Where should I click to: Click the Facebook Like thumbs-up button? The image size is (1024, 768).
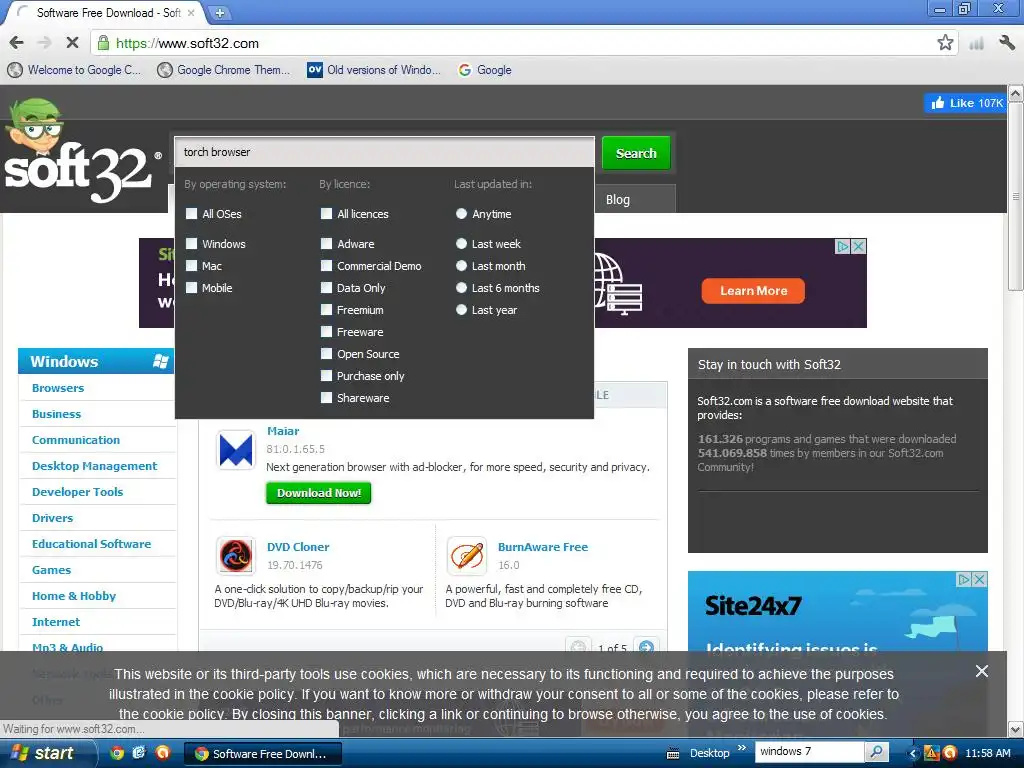pos(966,103)
